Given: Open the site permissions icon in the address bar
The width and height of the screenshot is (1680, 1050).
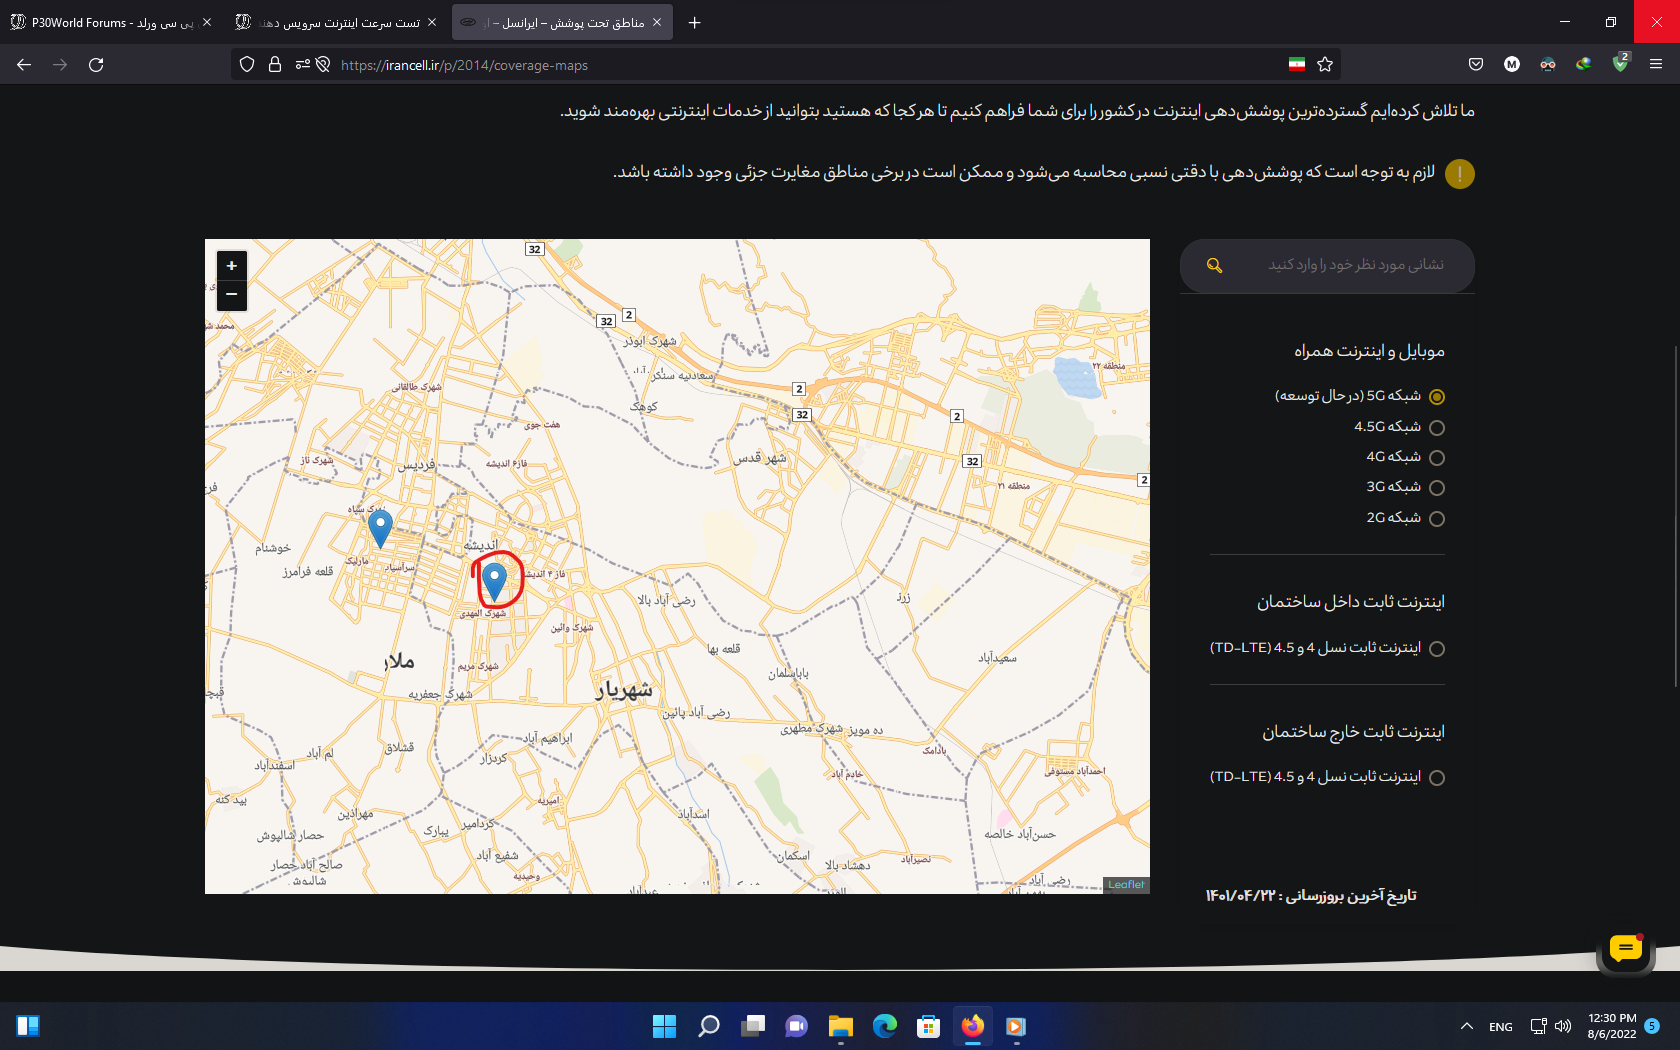Looking at the screenshot, I should (303, 64).
